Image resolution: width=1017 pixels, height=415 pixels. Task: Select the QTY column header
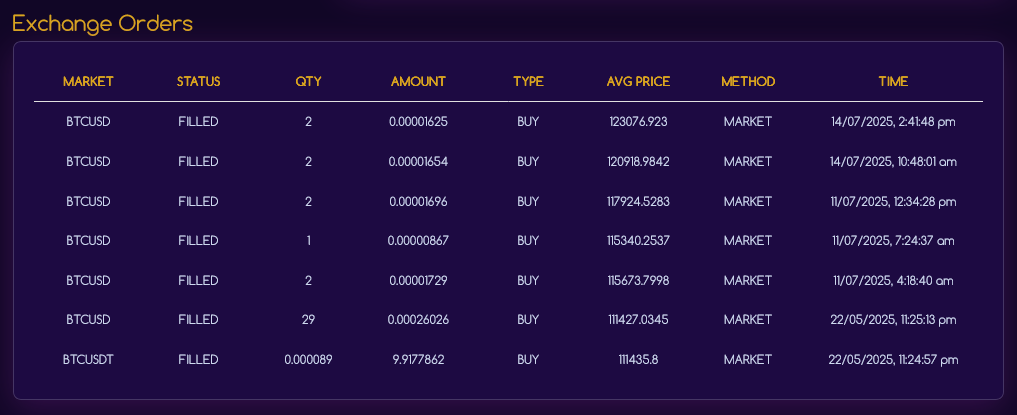(x=308, y=81)
